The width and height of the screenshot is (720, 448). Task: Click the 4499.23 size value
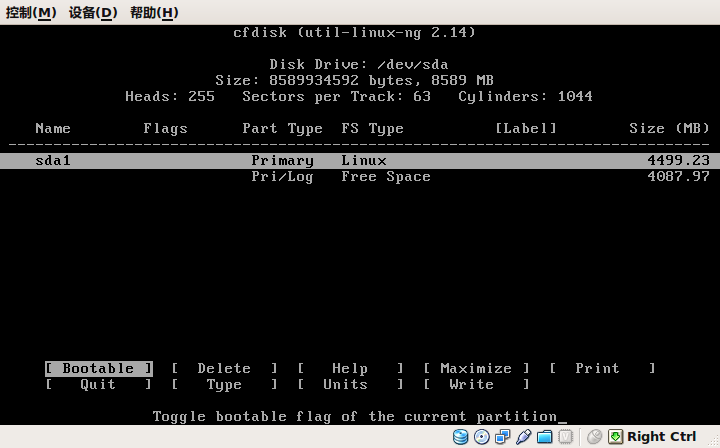click(679, 161)
